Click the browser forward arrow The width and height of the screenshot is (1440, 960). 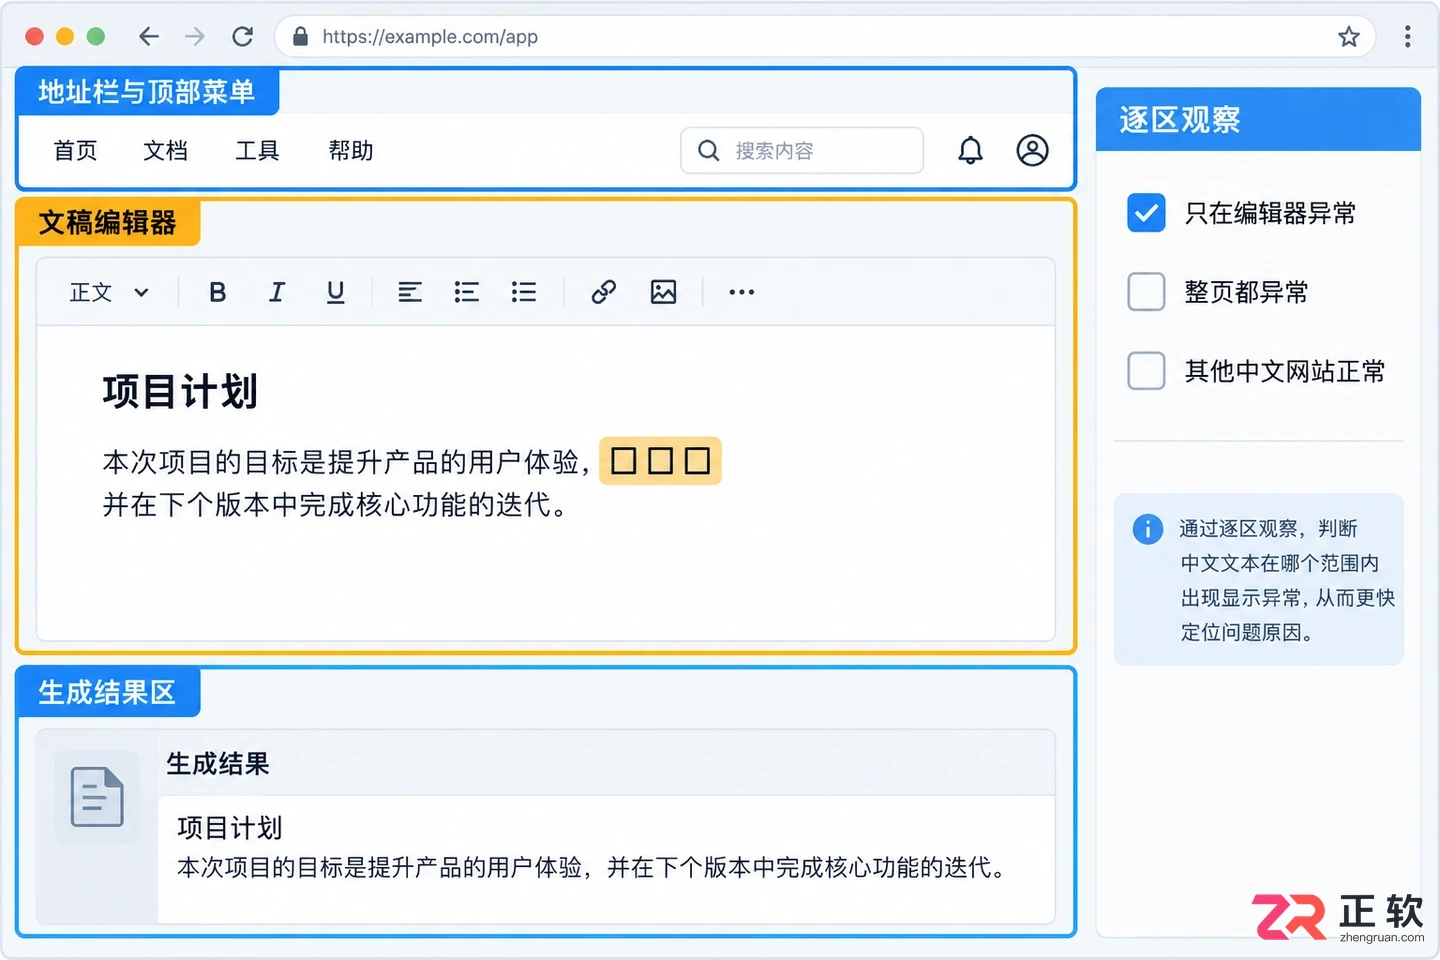(195, 37)
